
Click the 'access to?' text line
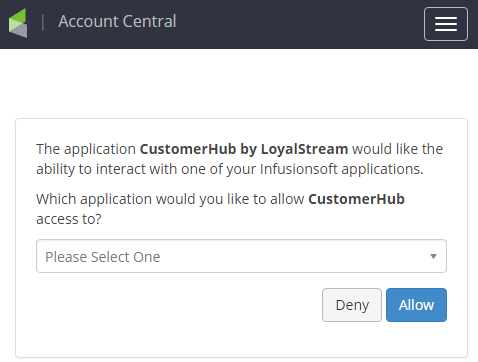pyautogui.click(x=69, y=219)
